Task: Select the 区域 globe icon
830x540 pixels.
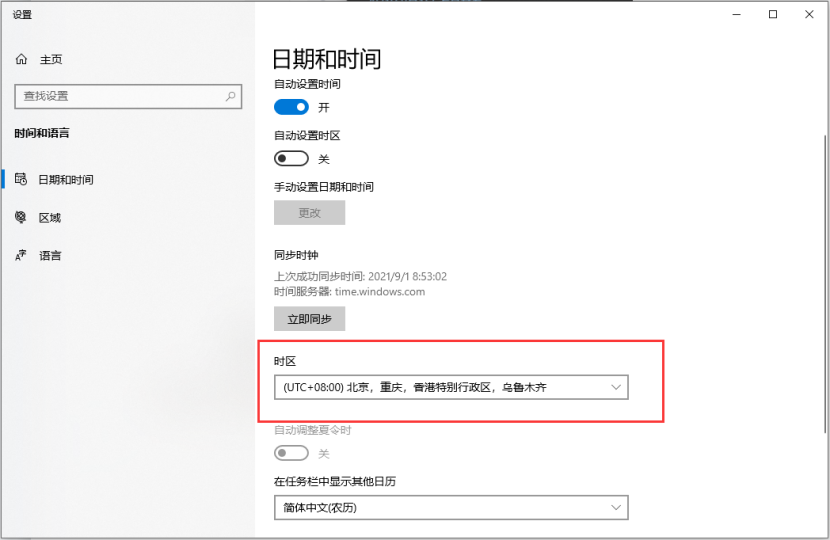Action: (21, 217)
